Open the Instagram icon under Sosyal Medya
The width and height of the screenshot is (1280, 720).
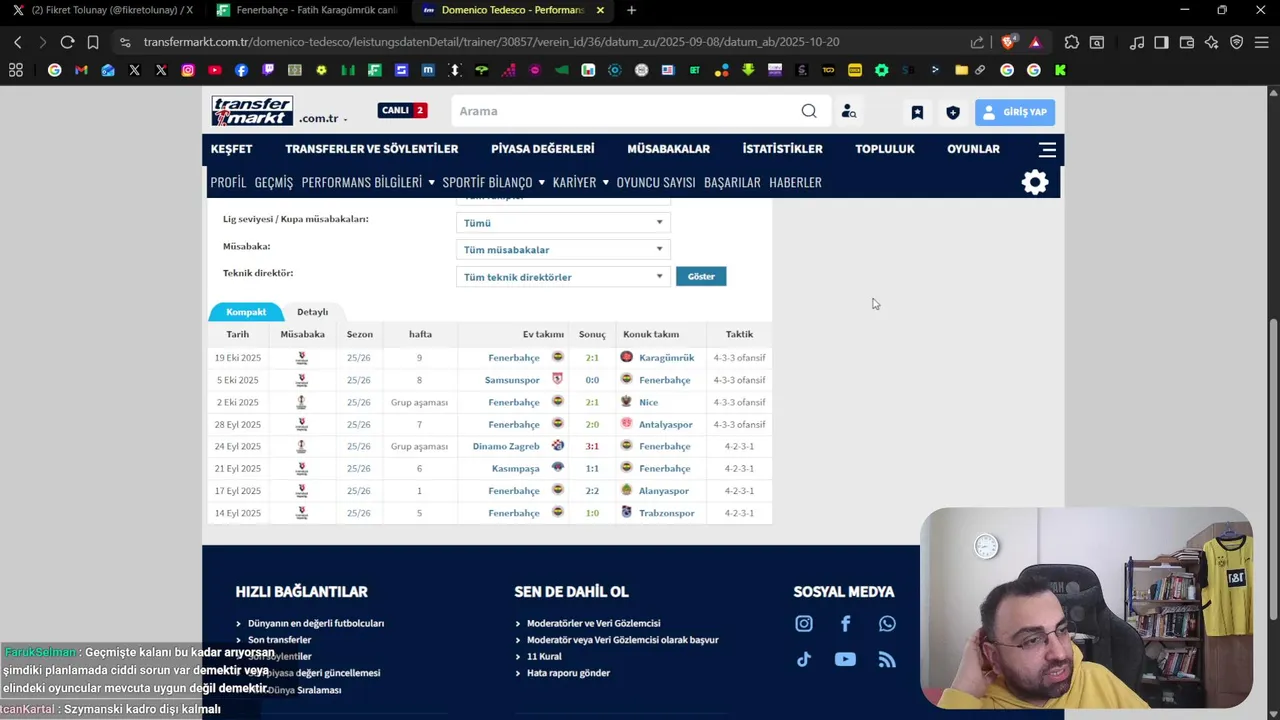(x=804, y=624)
